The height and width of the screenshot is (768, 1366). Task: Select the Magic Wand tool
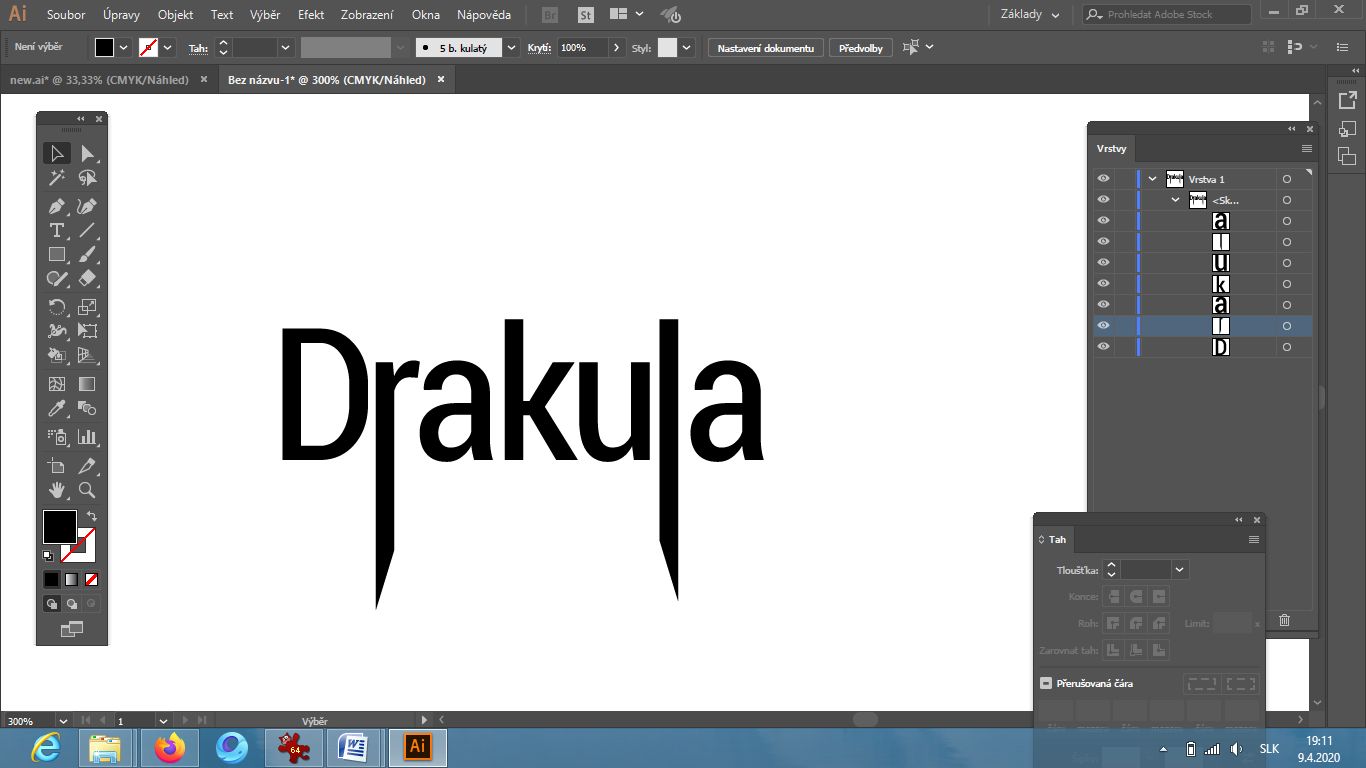click(x=57, y=177)
